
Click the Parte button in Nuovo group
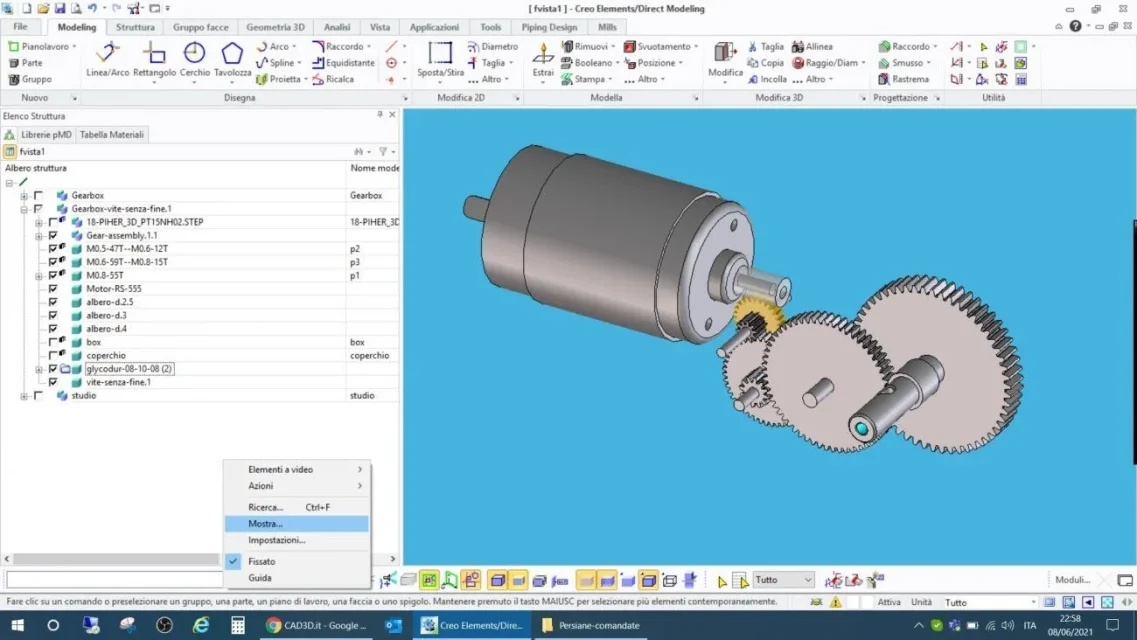(x=26, y=63)
